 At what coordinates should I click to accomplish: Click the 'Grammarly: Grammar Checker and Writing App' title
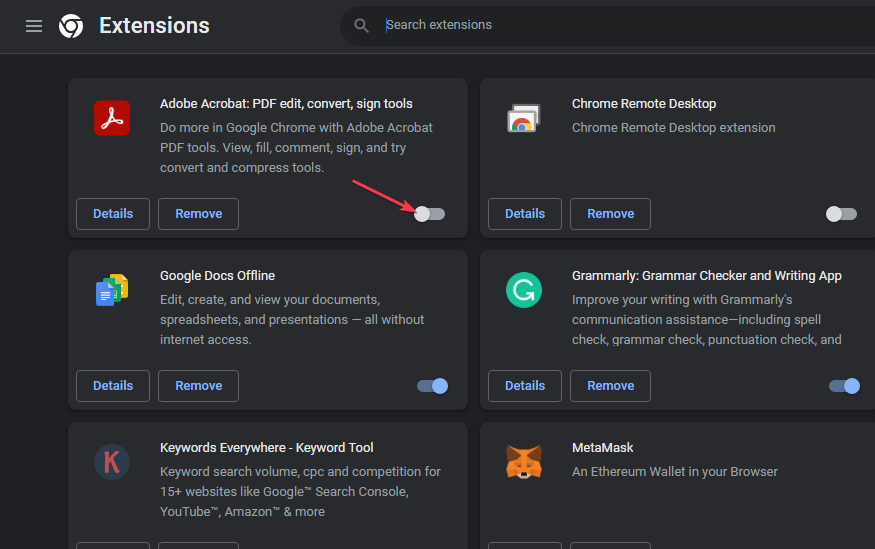[706, 276]
